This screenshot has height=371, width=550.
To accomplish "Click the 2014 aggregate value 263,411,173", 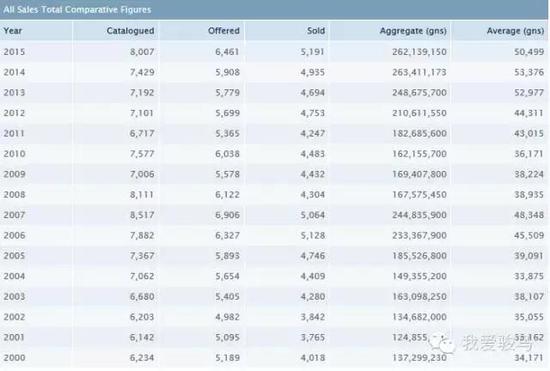I will click(420, 72).
